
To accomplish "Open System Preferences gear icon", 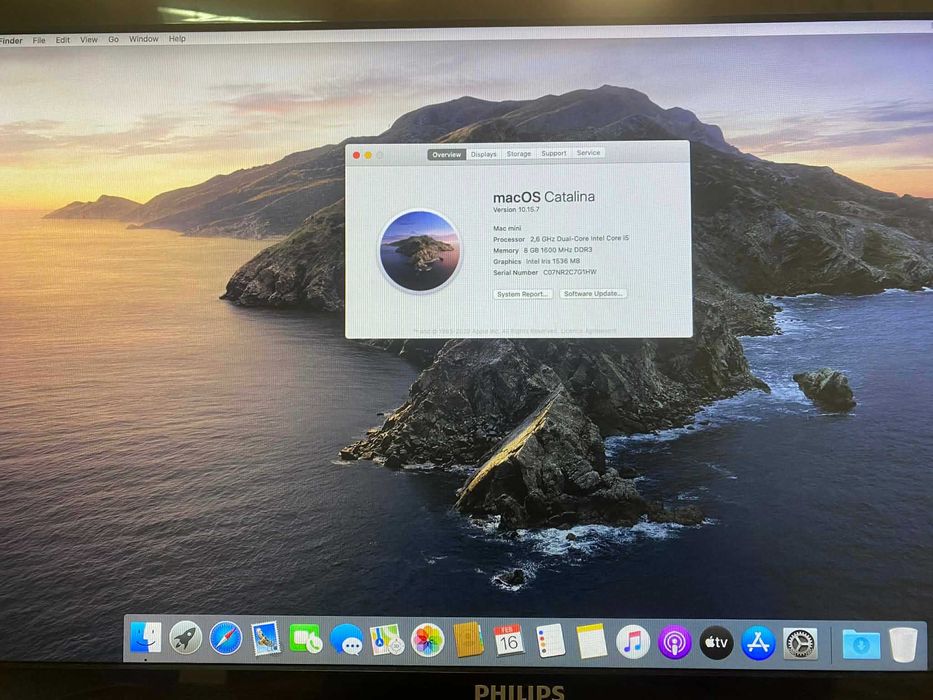I will 800,643.
